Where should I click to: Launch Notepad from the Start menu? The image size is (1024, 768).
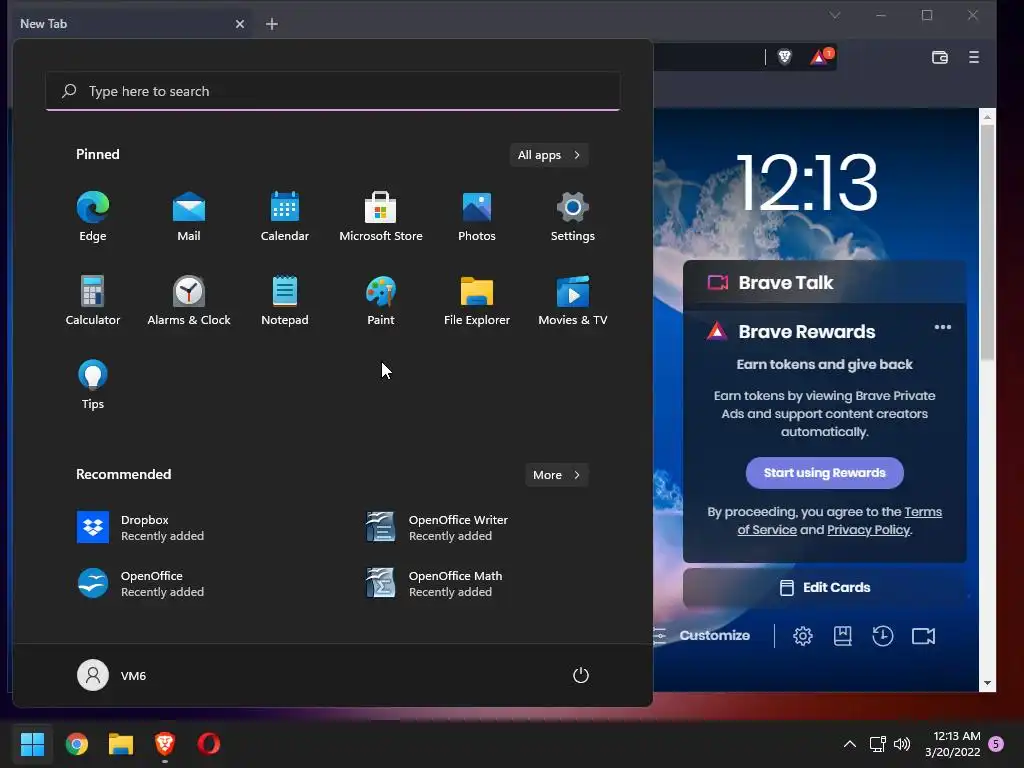point(285,300)
